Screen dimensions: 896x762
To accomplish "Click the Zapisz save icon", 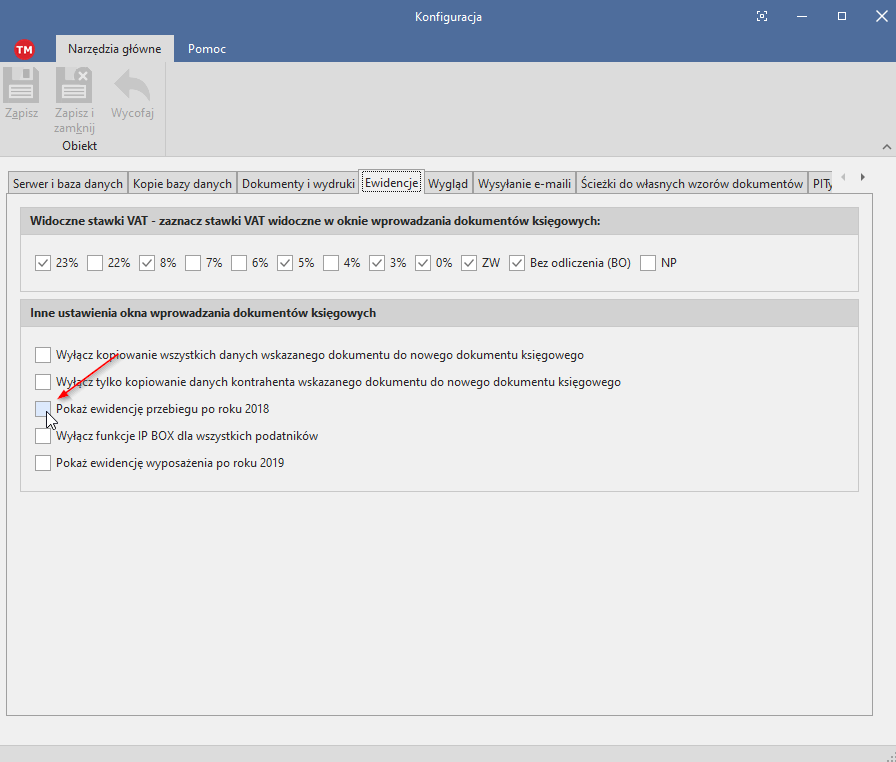I will (21, 86).
